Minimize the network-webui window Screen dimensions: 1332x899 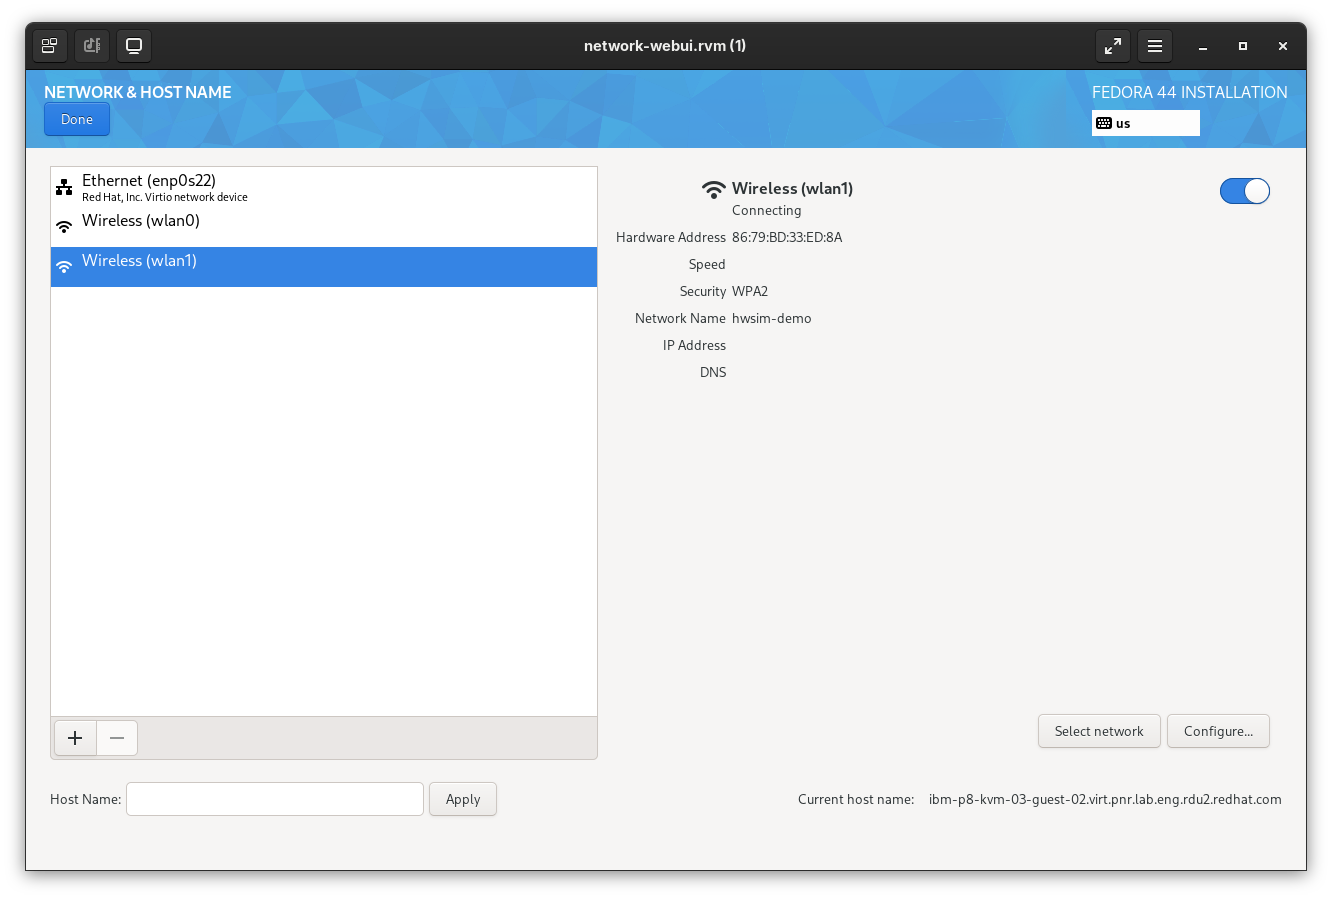pos(1203,46)
